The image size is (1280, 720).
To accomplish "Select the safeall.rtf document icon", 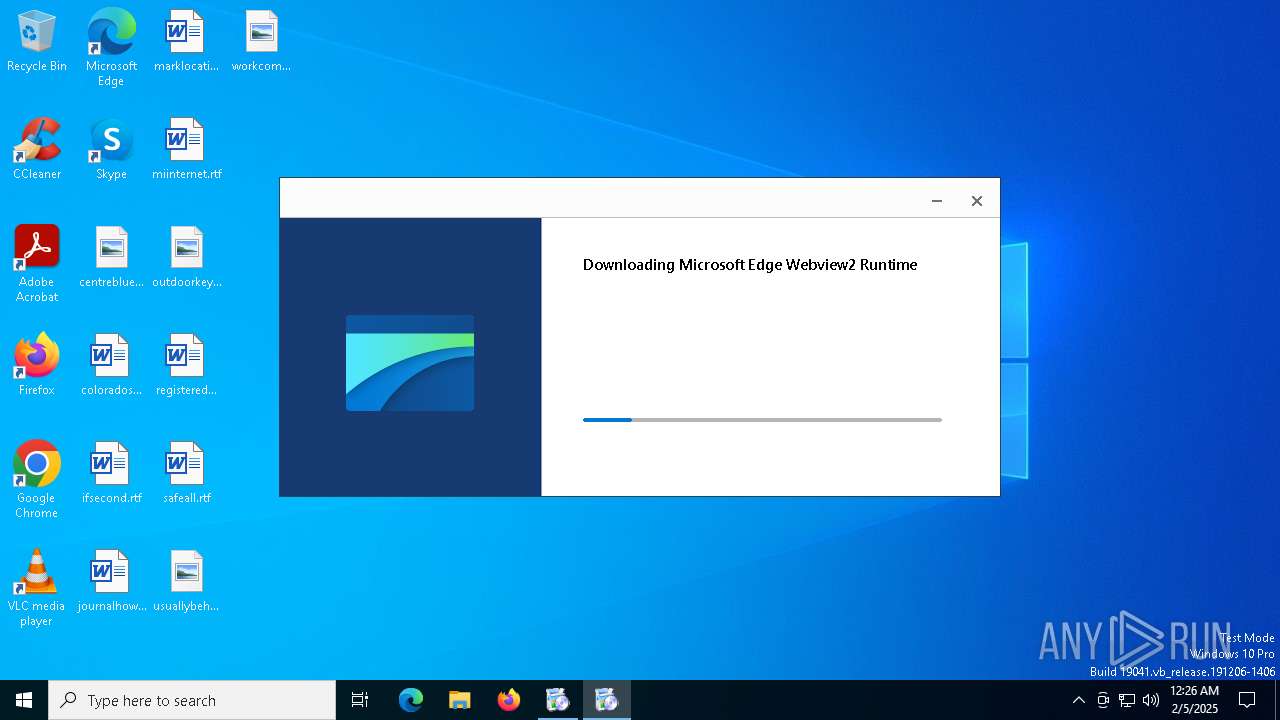I will click(x=186, y=474).
